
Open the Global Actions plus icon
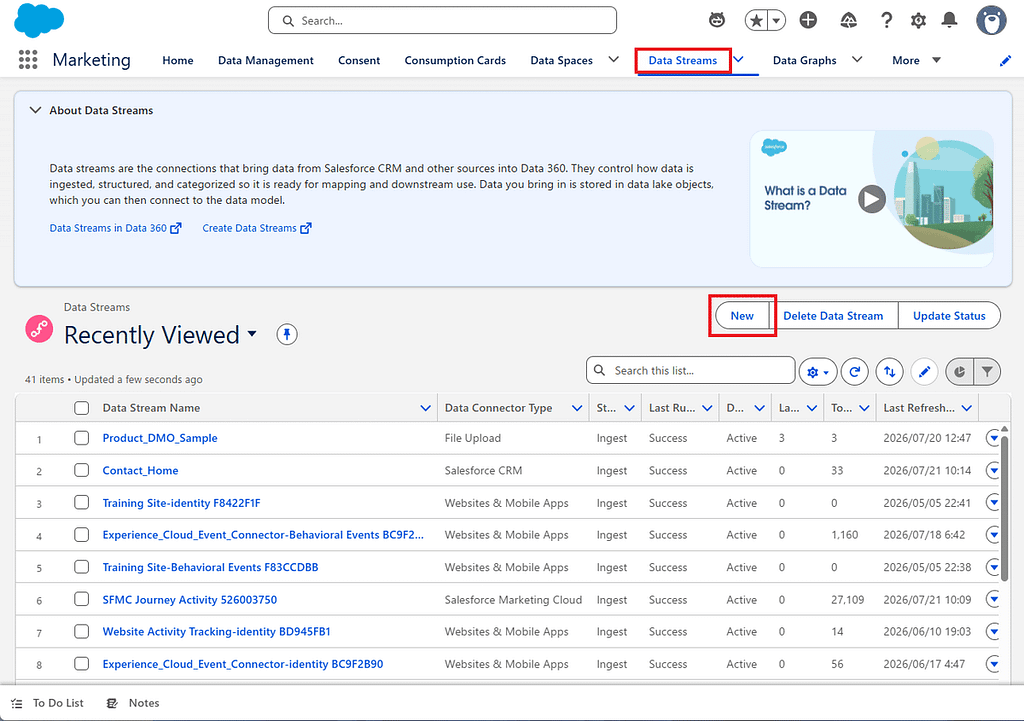point(808,20)
